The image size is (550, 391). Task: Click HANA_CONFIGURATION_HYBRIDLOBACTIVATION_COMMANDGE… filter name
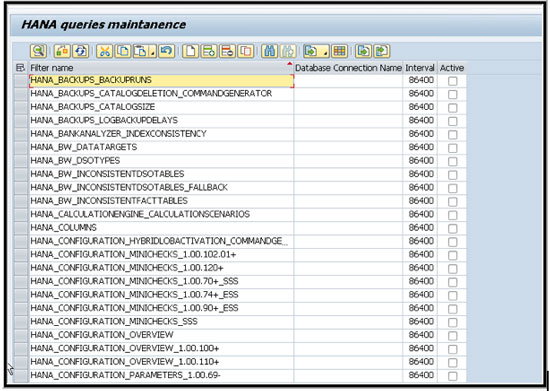(159, 241)
